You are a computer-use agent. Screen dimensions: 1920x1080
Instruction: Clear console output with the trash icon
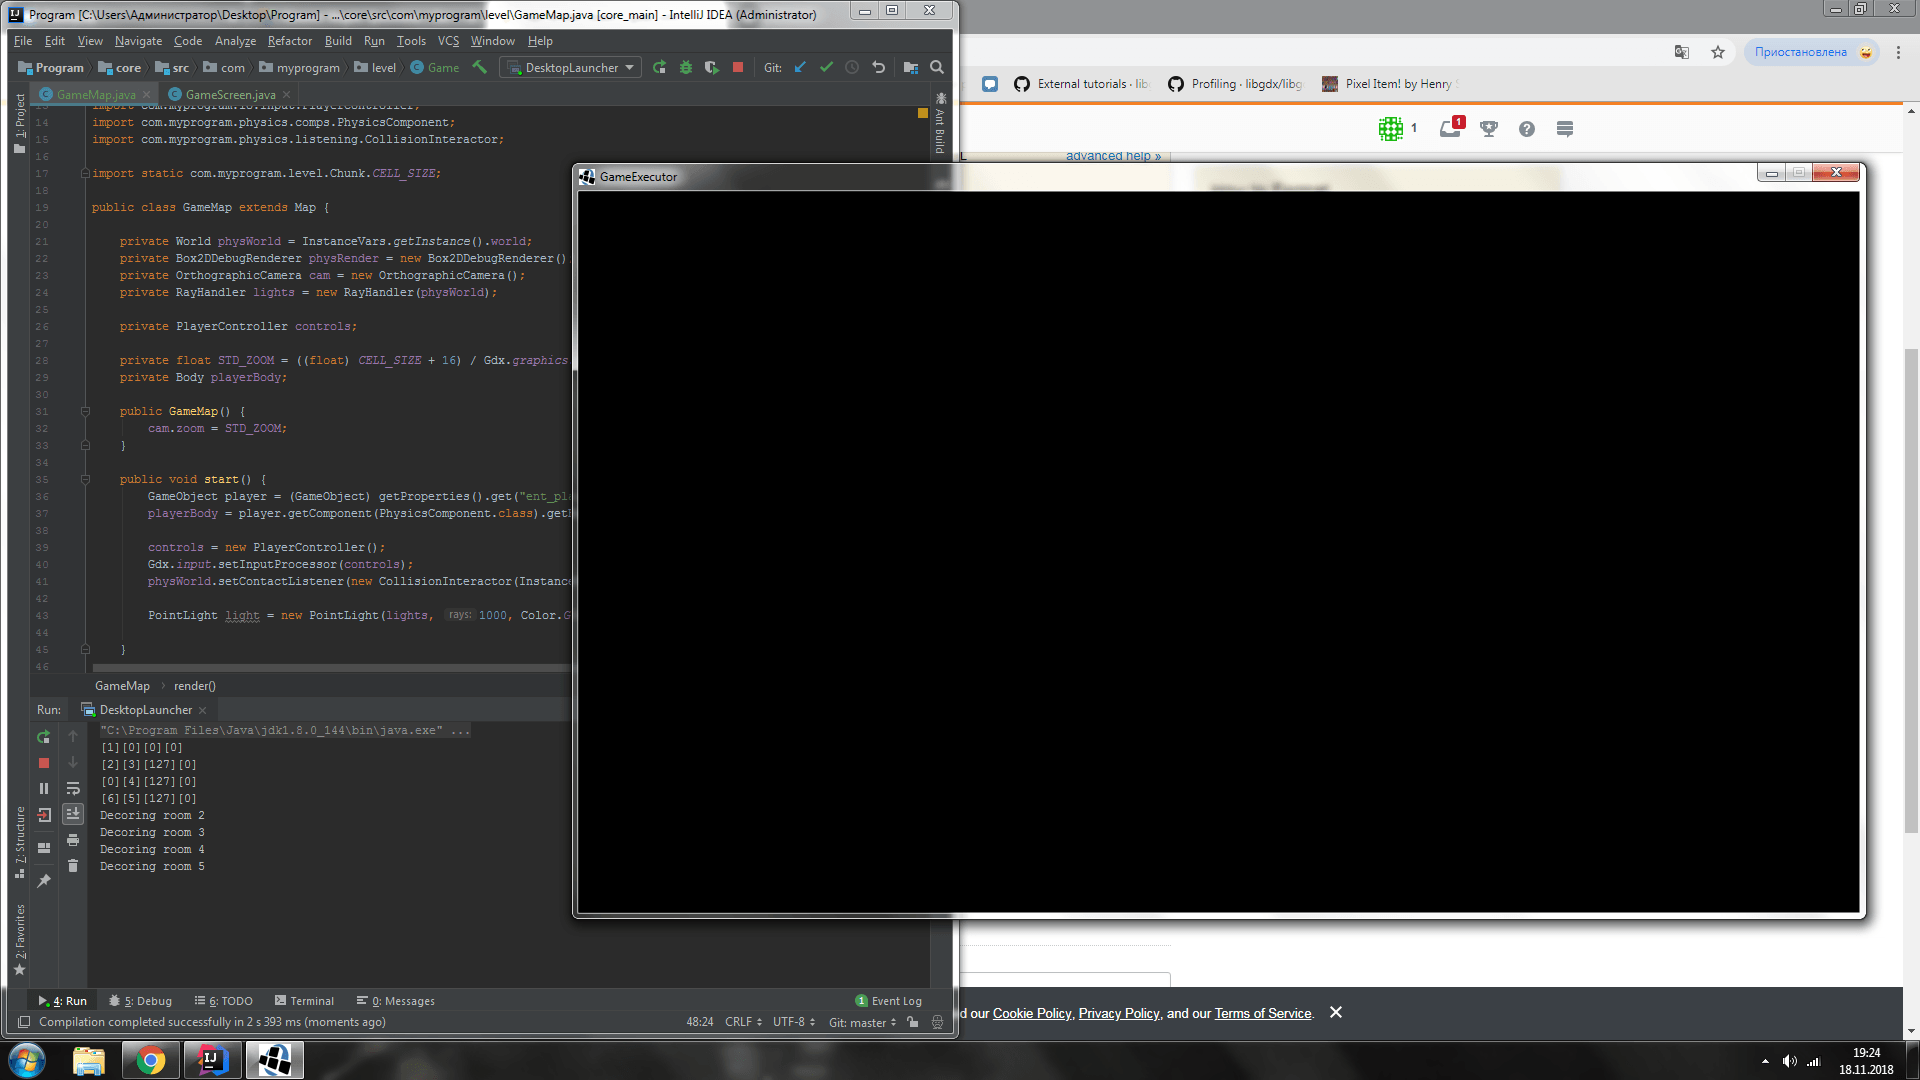click(x=73, y=866)
